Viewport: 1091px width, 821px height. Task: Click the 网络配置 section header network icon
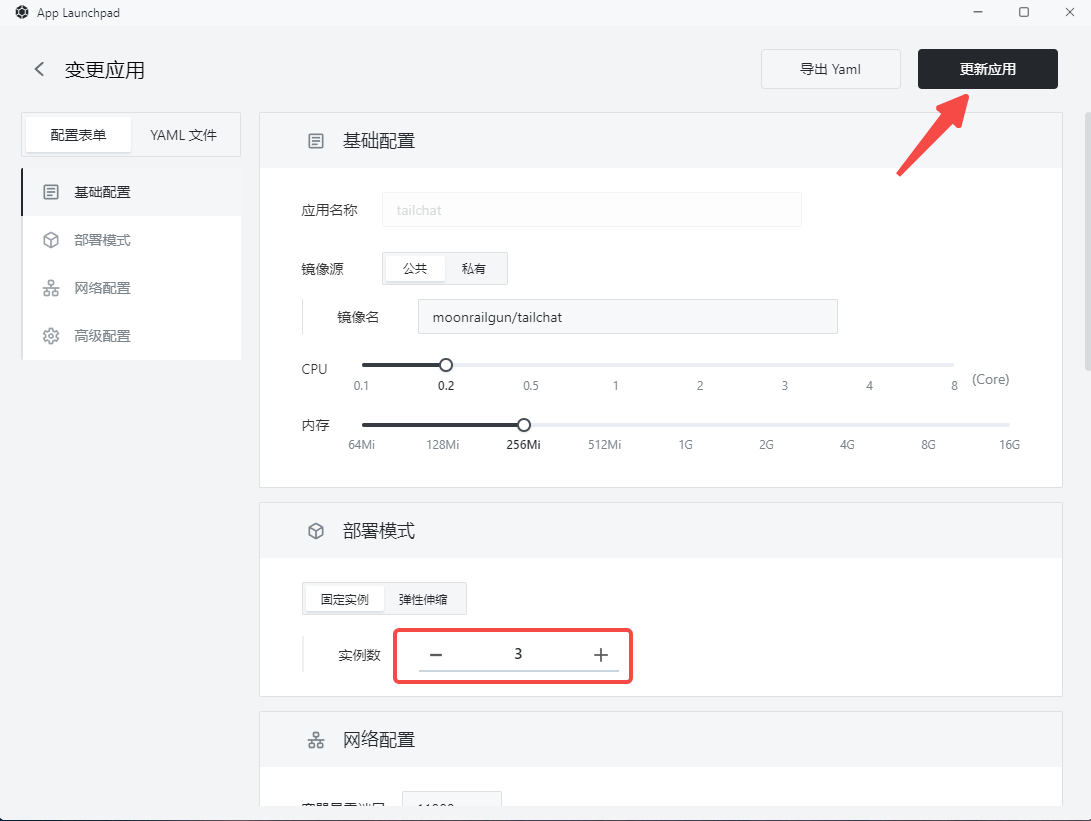[316, 740]
